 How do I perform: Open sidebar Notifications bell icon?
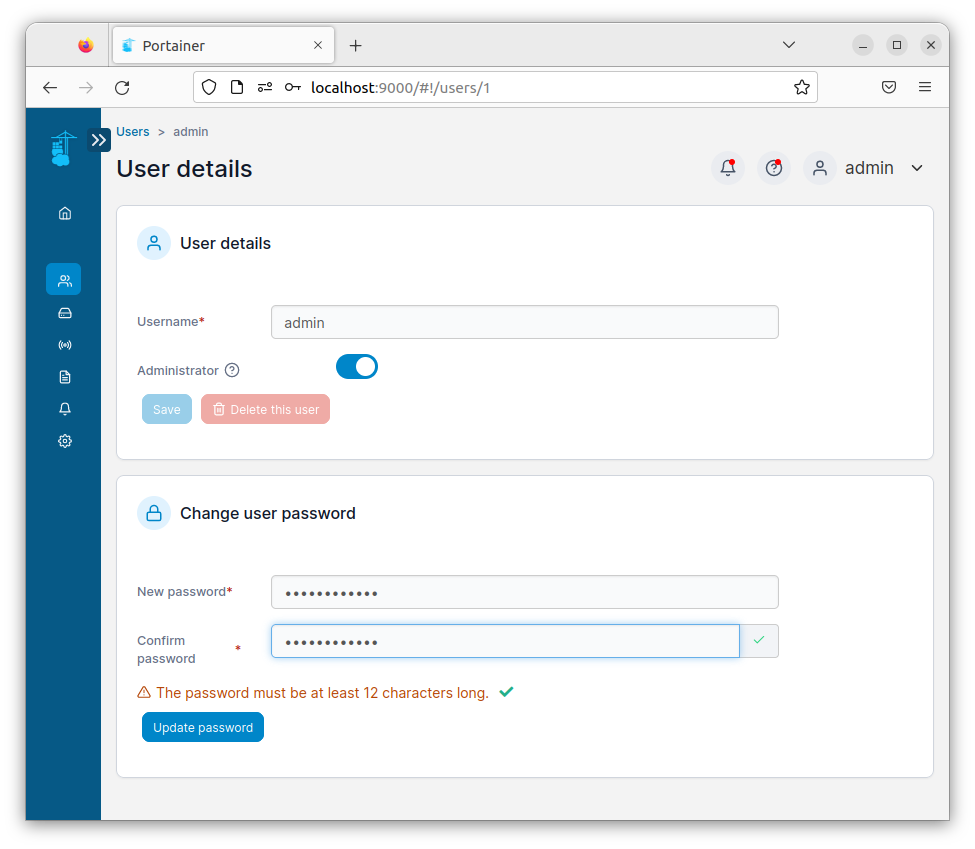pyautogui.click(x=64, y=409)
